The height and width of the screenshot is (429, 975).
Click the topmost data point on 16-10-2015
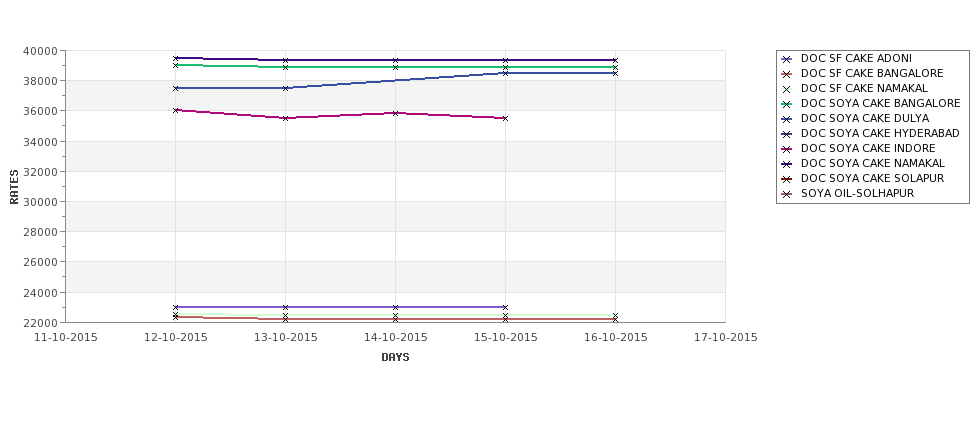pyautogui.click(x=615, y=60)
